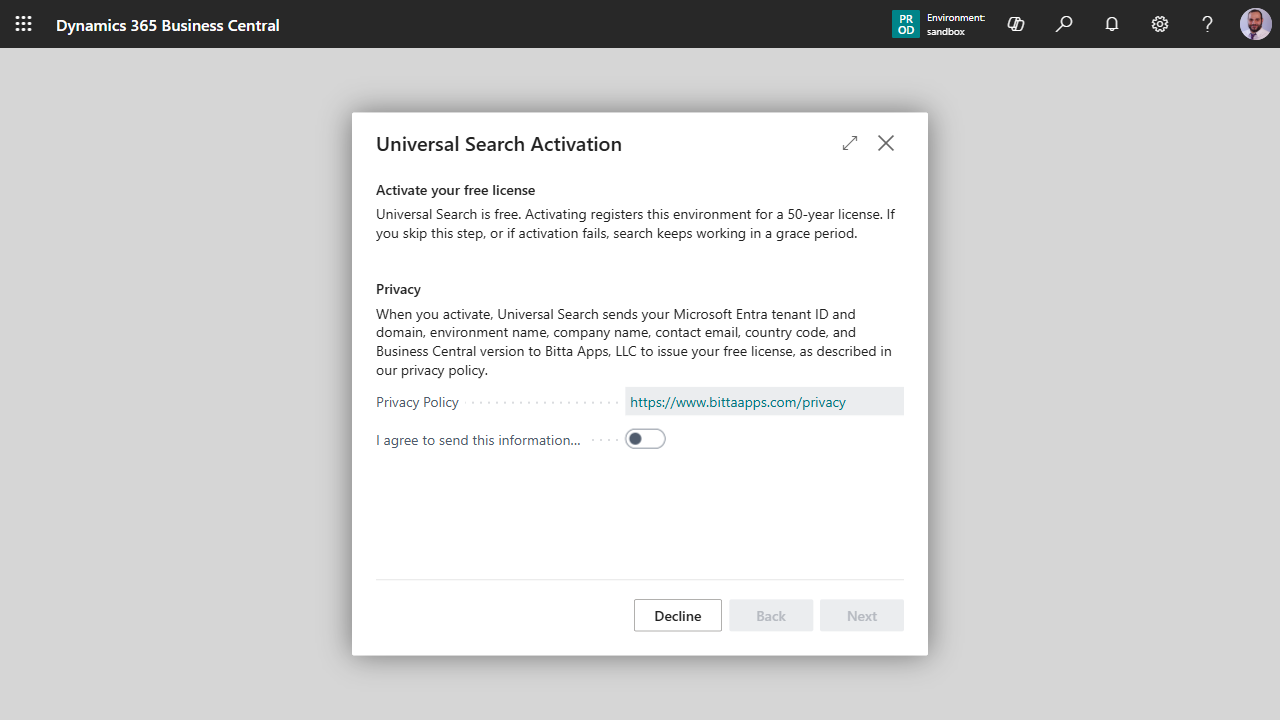Image resolution: width=1280 pixels, height=720 pixels.
Task: Click the 'I agree to send this information...' label
Action: tap(478, 440)
